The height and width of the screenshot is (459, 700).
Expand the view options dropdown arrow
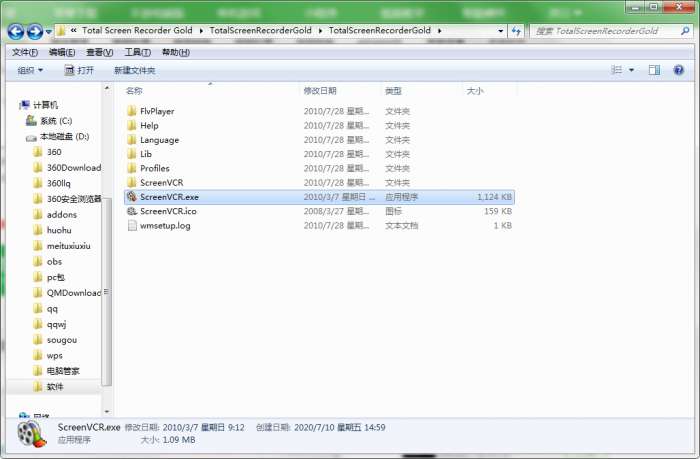point(631,70)
